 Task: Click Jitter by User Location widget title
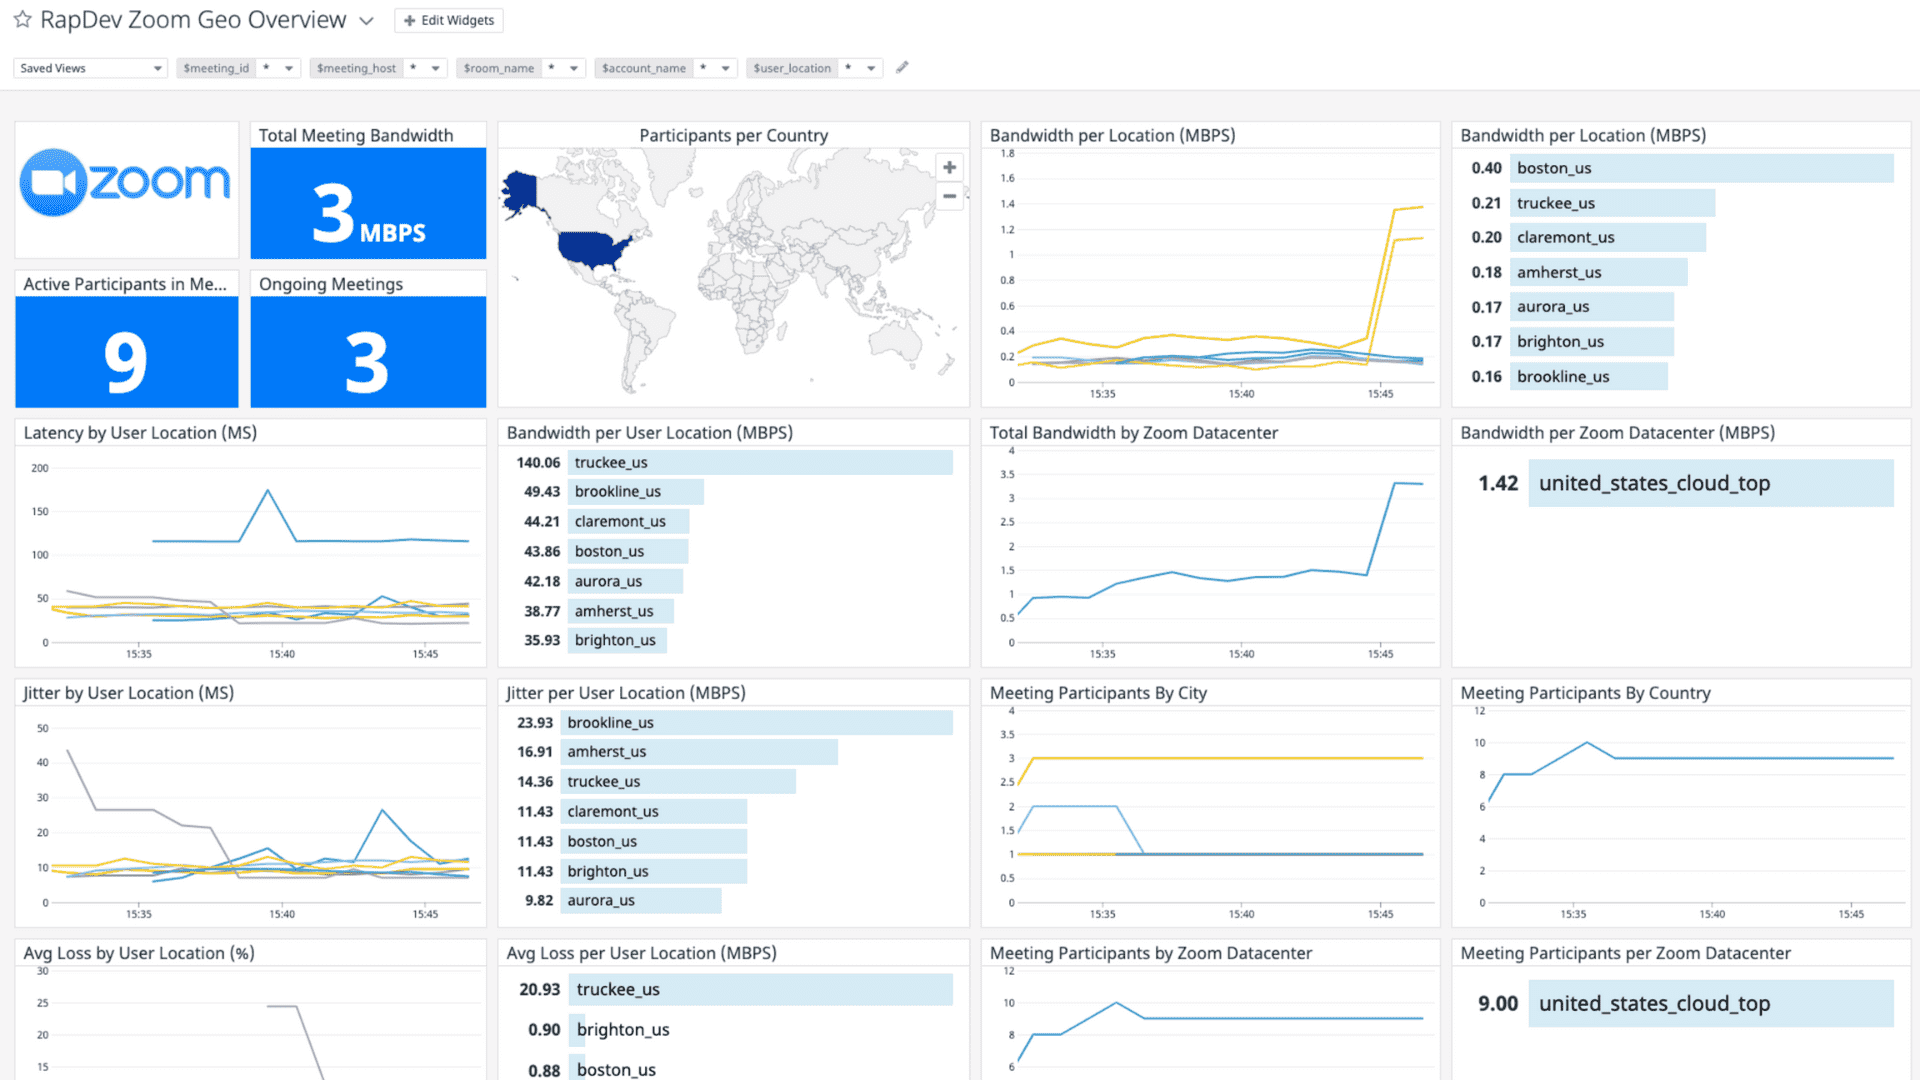[128, 693]
